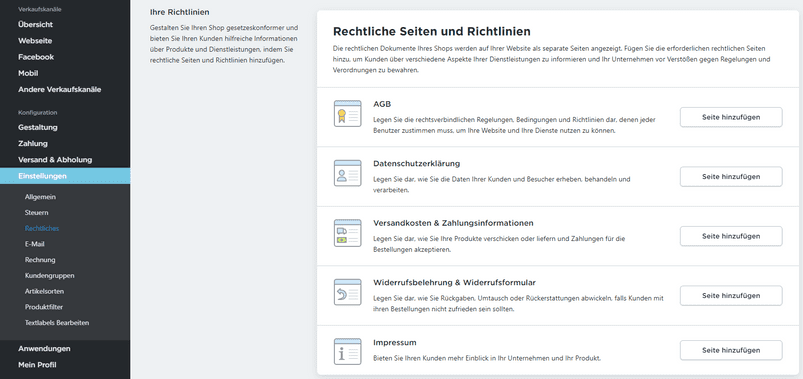Open E-Mail settings submenu
The width and height of the screenshot is (803, 379).
point(34,244)
